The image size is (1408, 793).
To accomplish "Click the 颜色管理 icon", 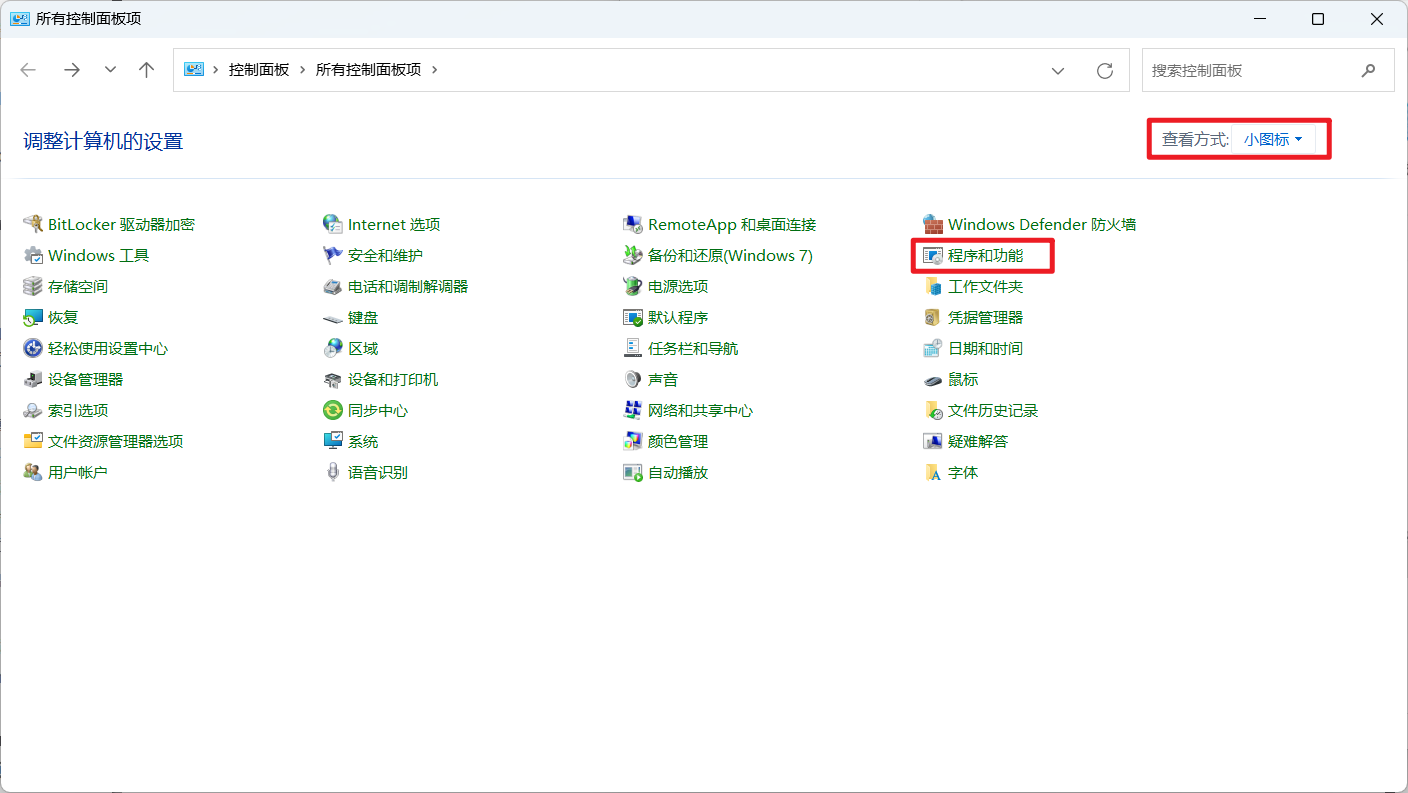I will pyautogui.click(x=633, y=441).
